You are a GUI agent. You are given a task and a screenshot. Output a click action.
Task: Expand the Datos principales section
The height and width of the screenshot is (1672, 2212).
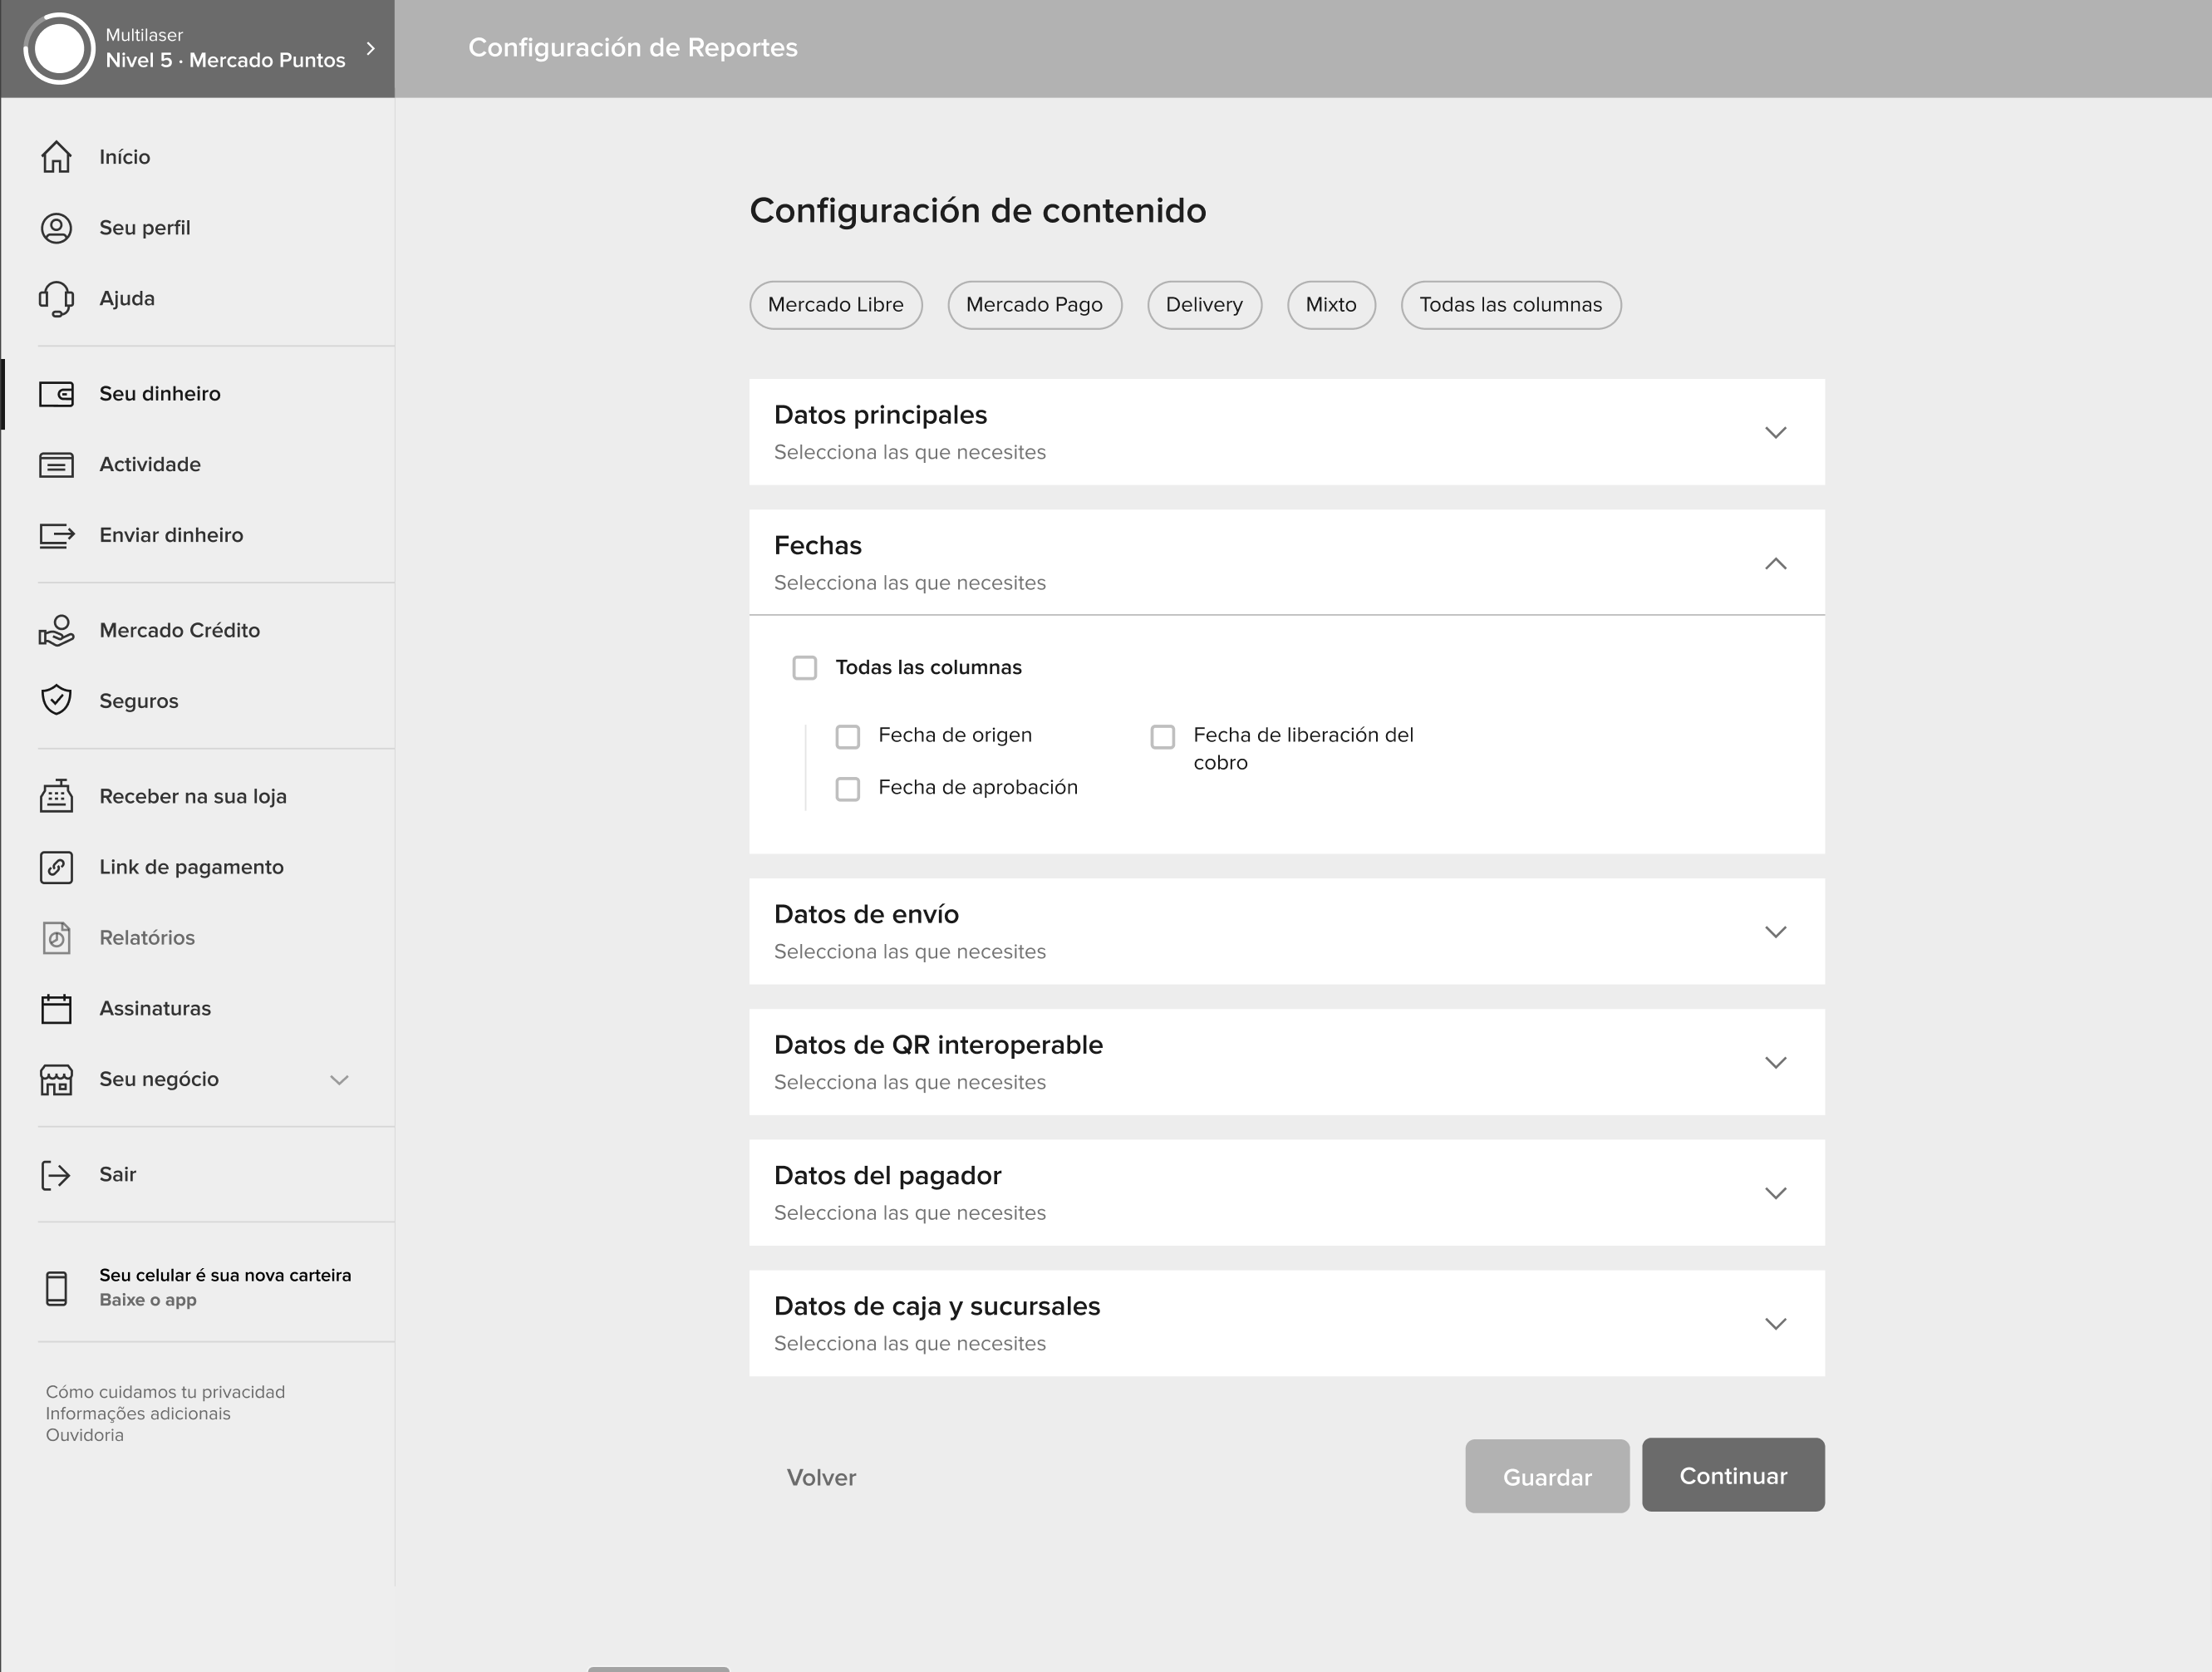(x=1775, y=433)
